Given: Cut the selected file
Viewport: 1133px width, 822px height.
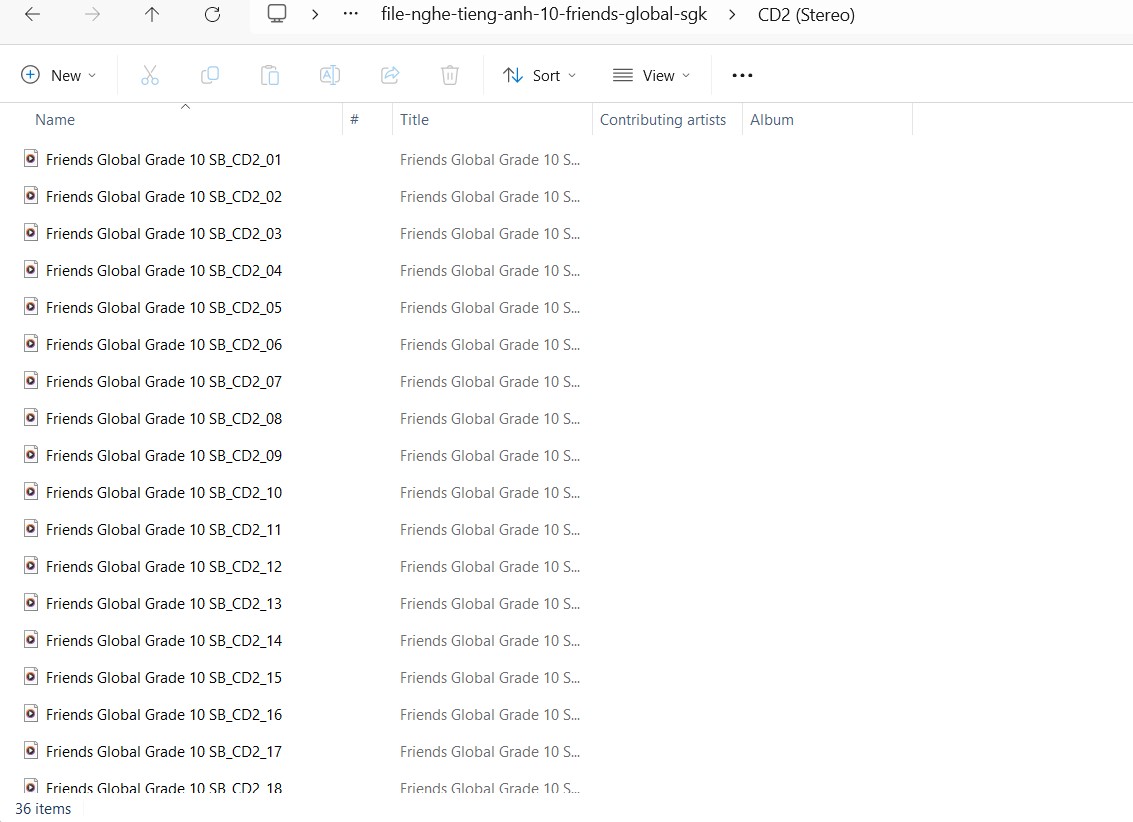Looking at the screenshot, I should point(150,74).
